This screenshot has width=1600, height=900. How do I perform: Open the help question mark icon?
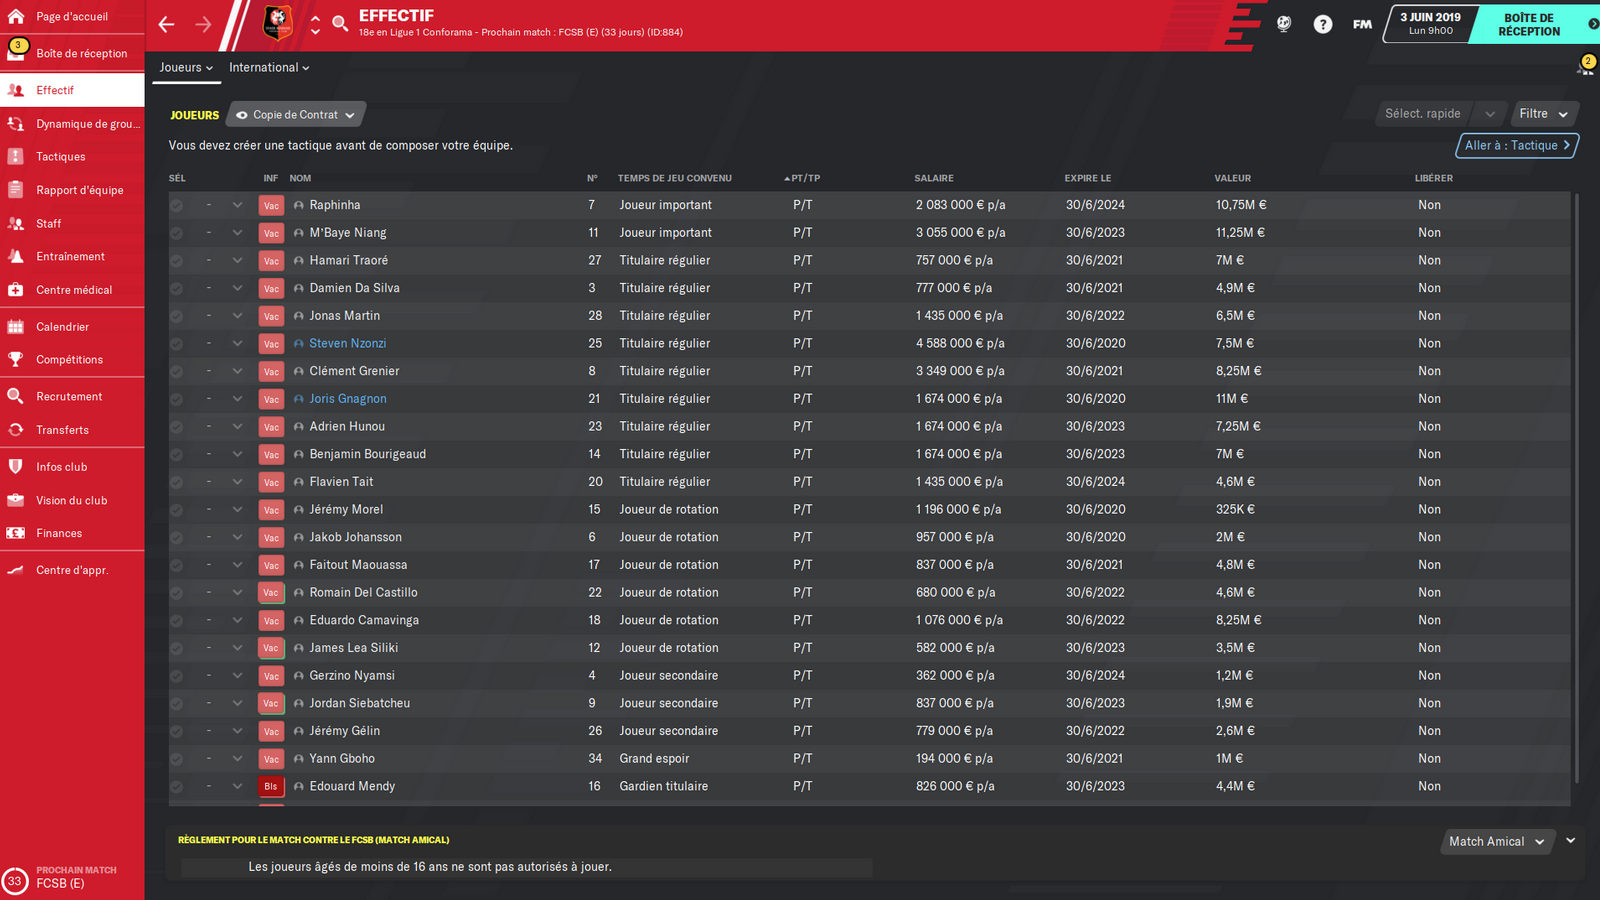[x=1322, y=24]
